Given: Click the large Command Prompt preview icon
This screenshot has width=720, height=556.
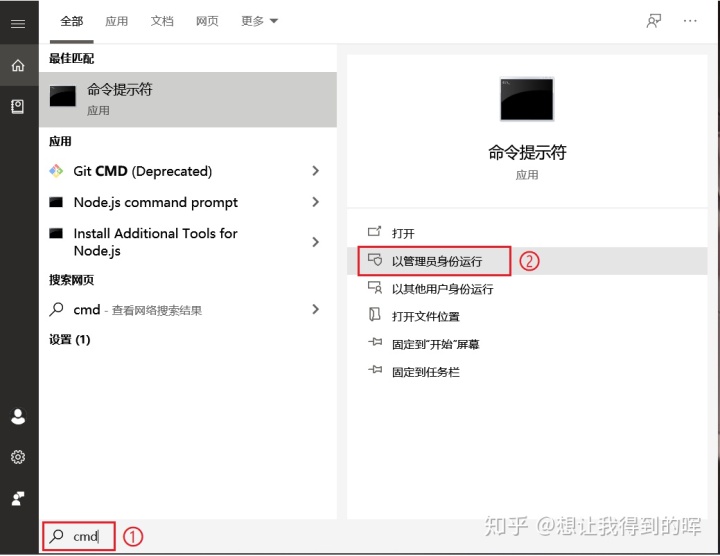Looking at the screenshot, I should (x=527, y=99).
